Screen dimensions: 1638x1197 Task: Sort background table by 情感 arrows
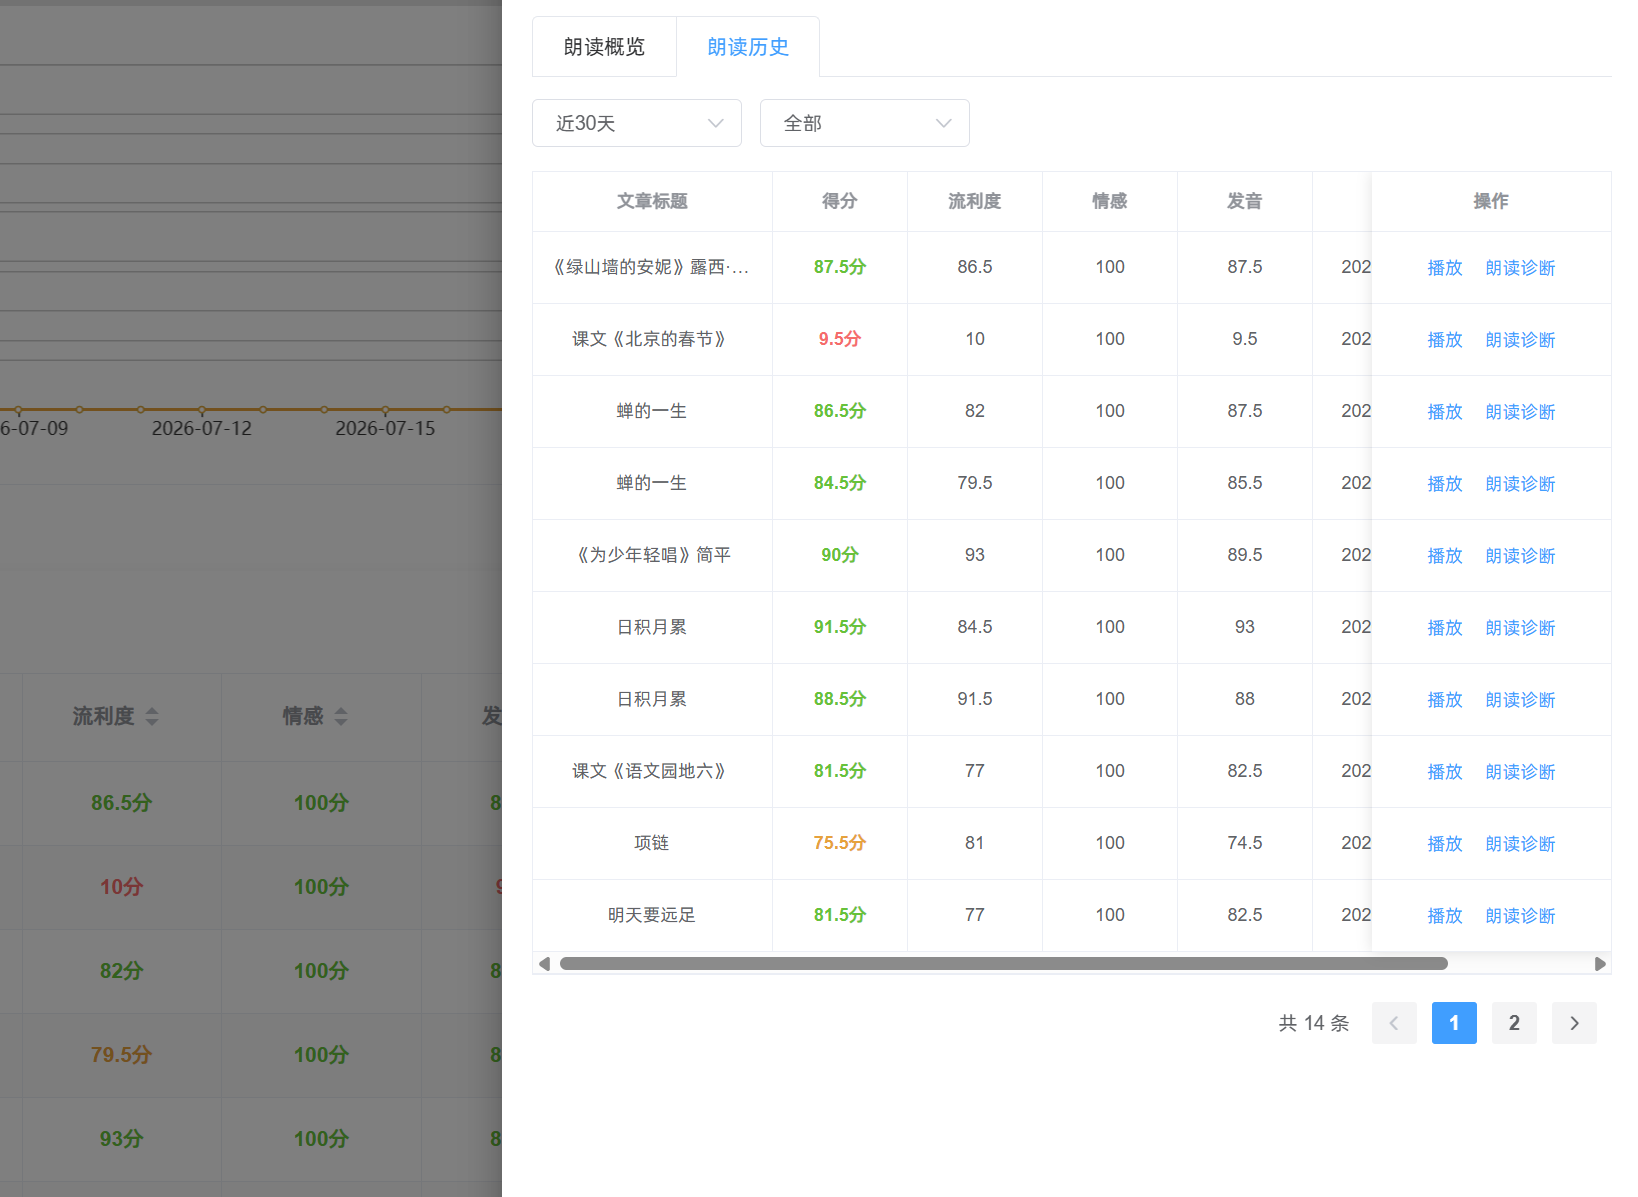pyautogui.click(x=341, y=716)
